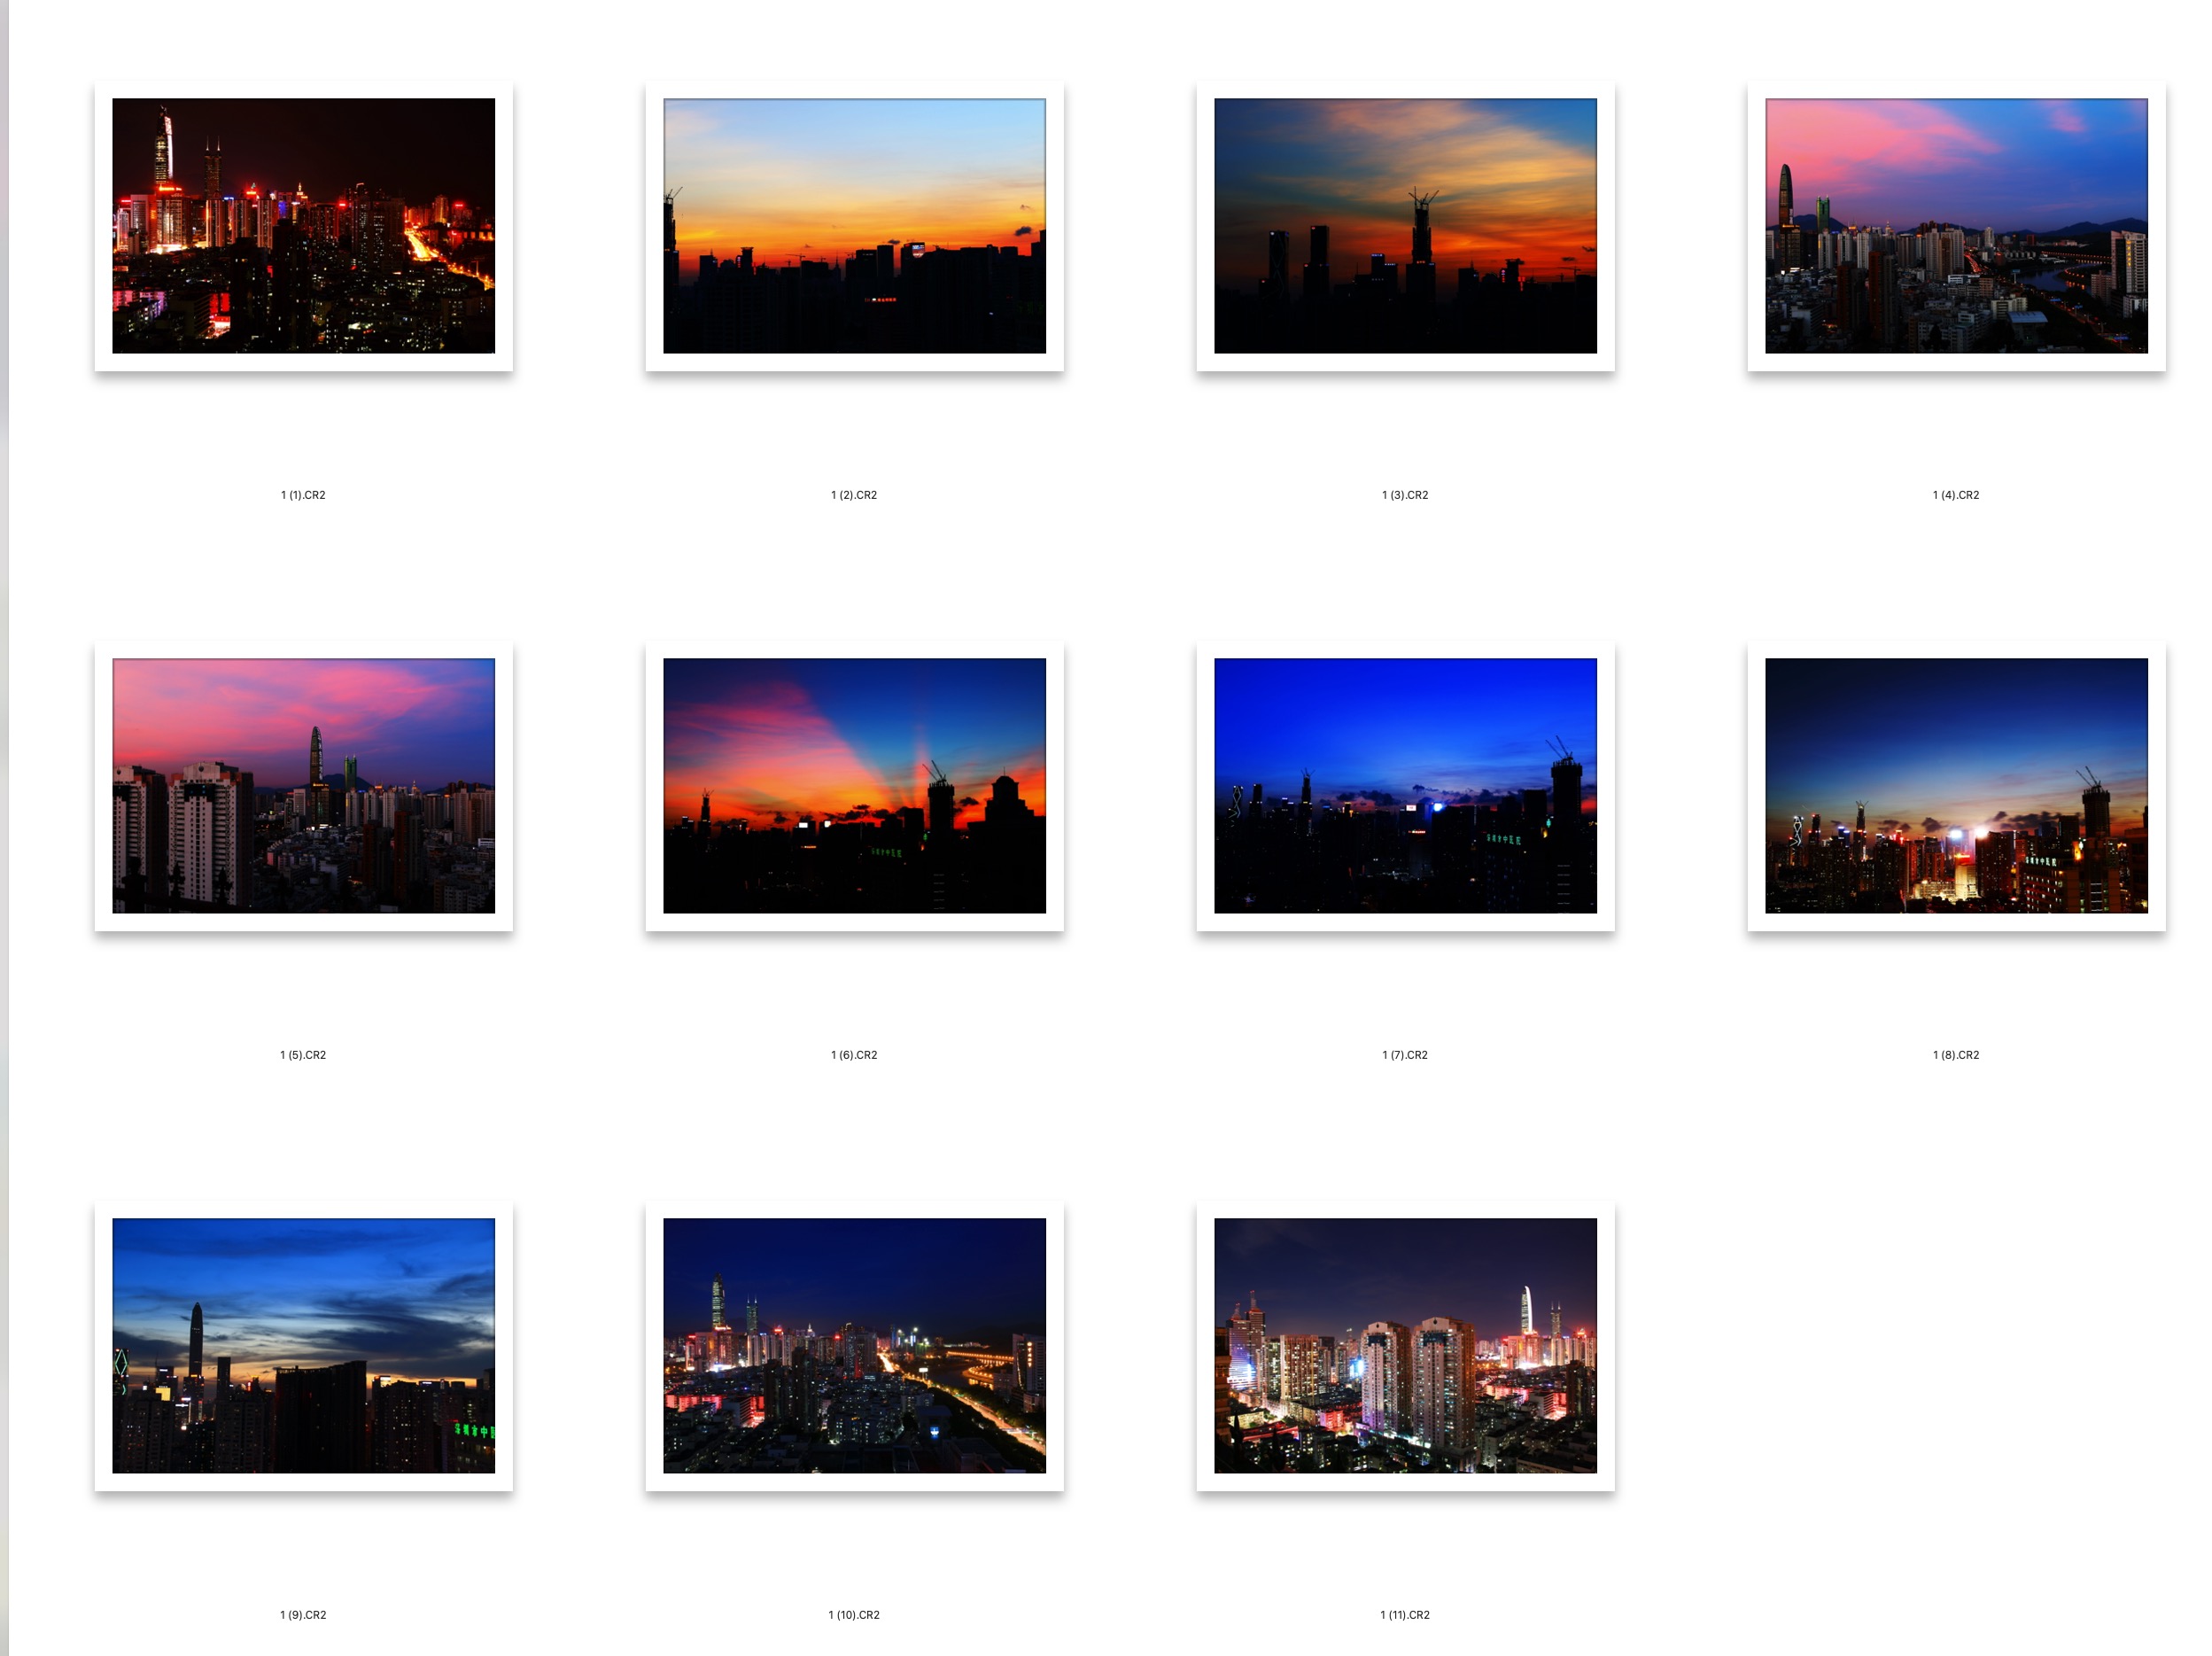Image resolution: width=2212 pixels, height=1656 pixels.
Task: Select the sun rays sunset photo 1 (6).CR2
Action: [854, 786]
